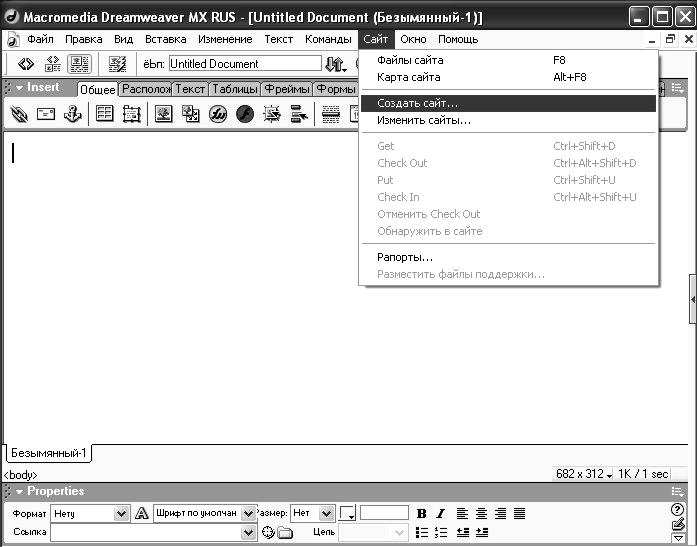
Task: Open Quick Tag Editor icon in Properties
Action: [678, 525]
